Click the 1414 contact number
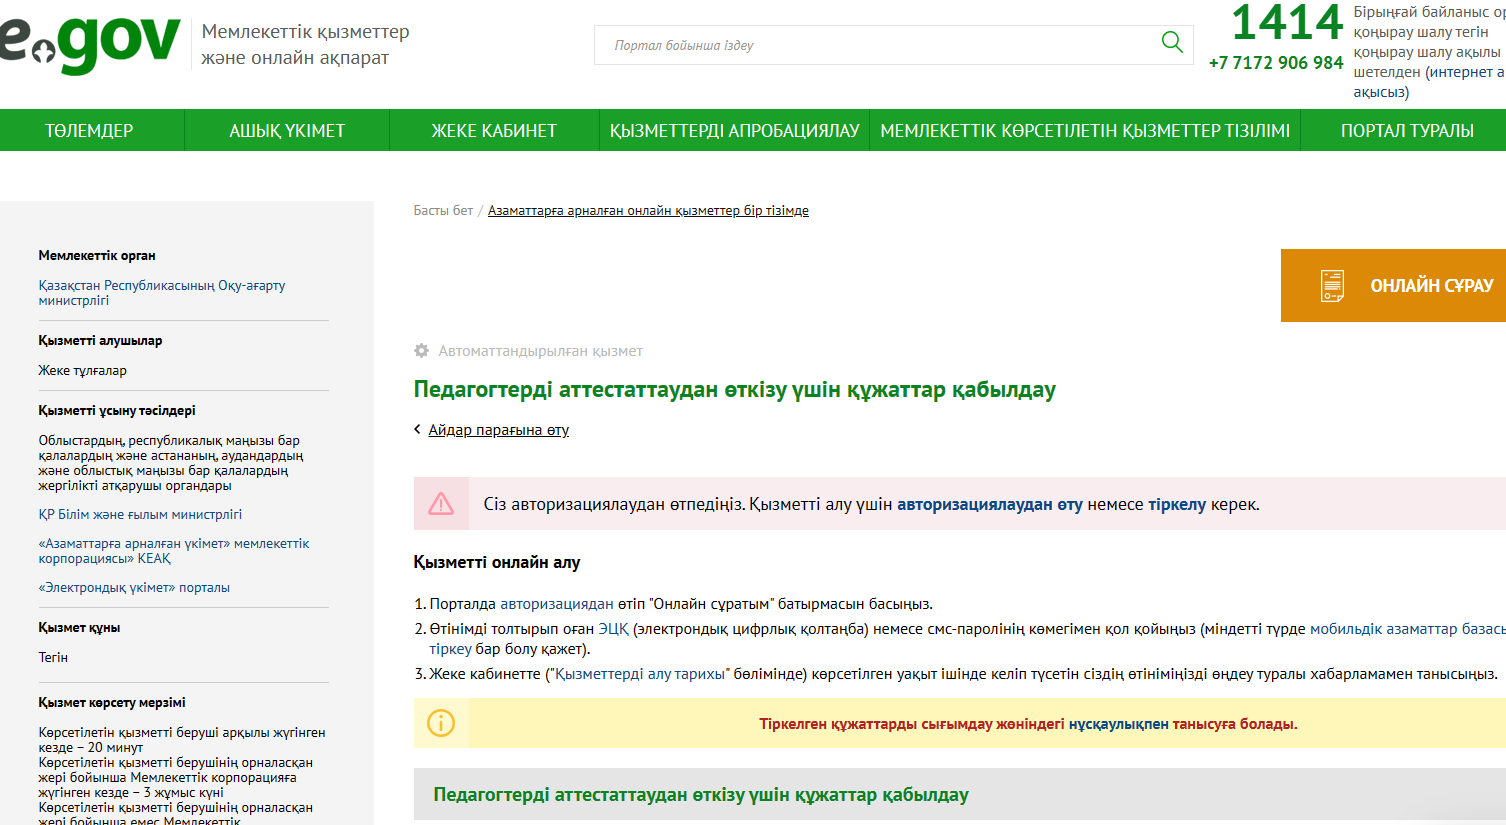1506x825 pixels. click(x=1287, y=23)
